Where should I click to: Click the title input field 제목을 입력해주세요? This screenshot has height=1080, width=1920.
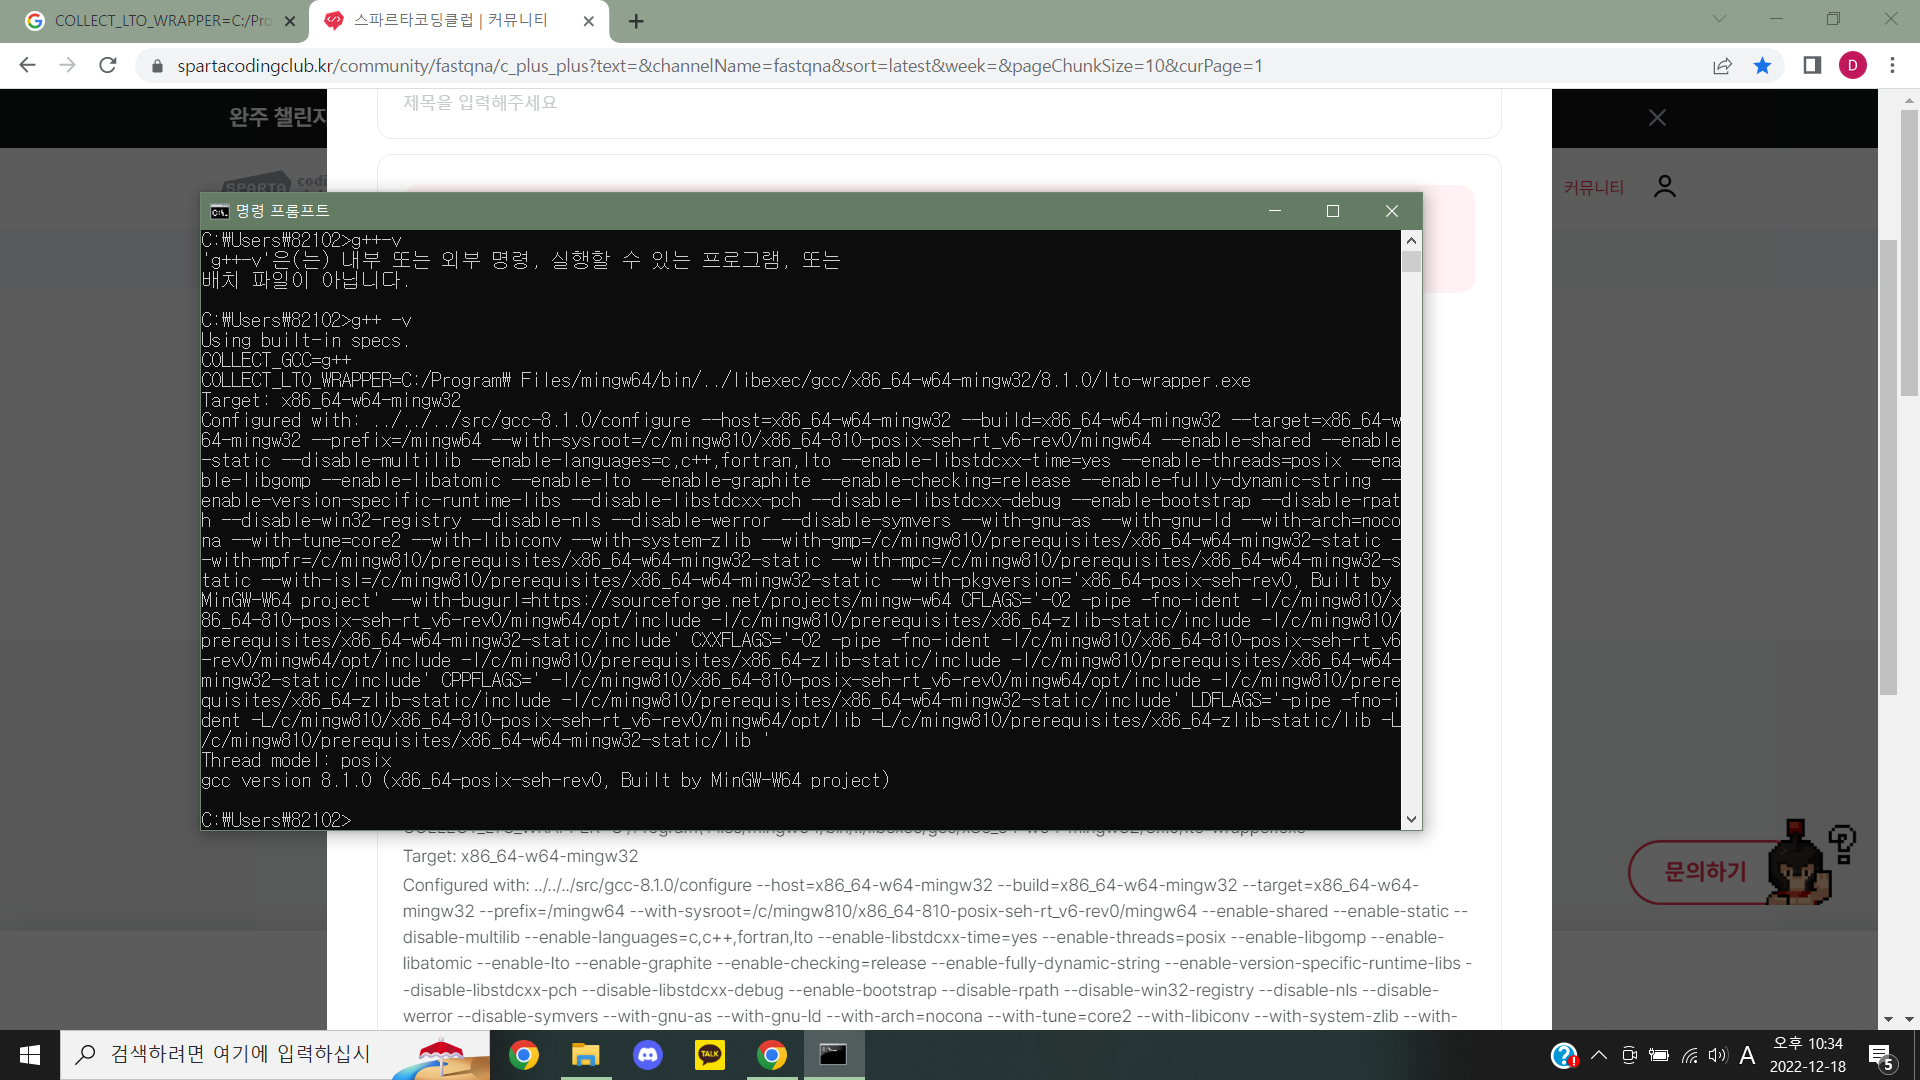click(x=939, y=103)
